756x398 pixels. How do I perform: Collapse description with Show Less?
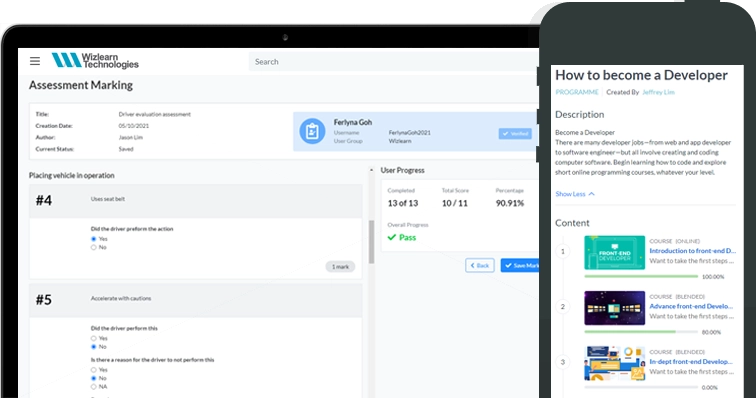pos(575,194)
